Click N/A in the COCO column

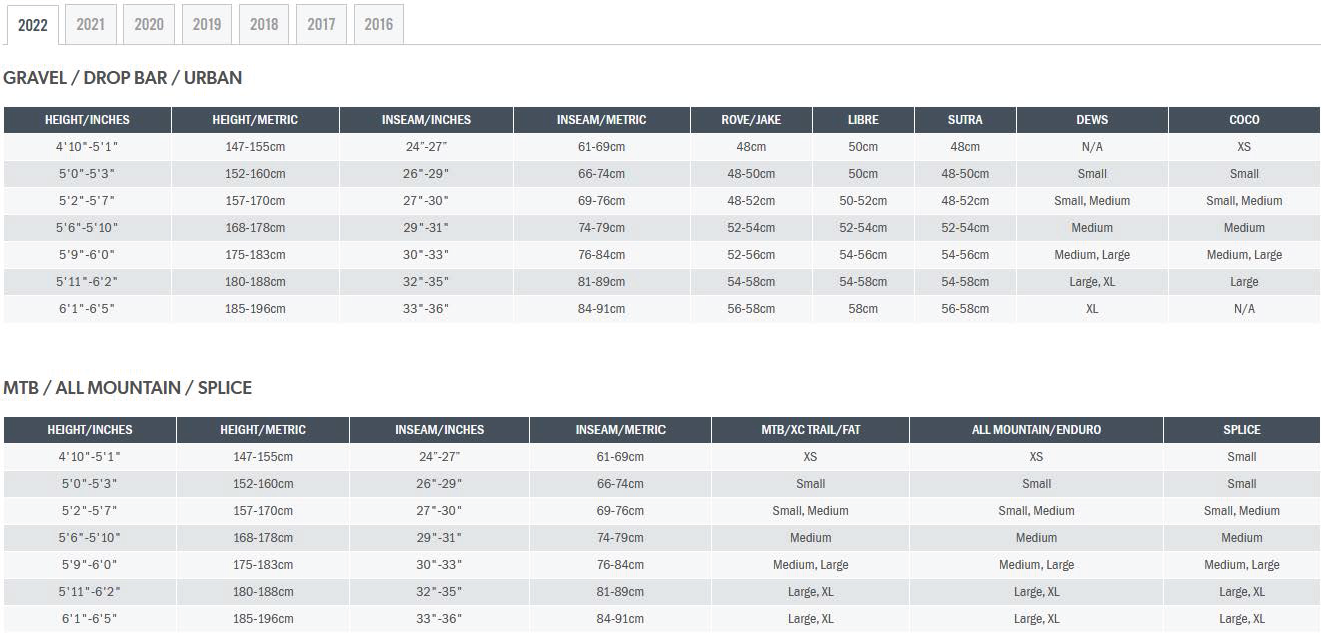pyautogui.click(x=1244, y=309)
